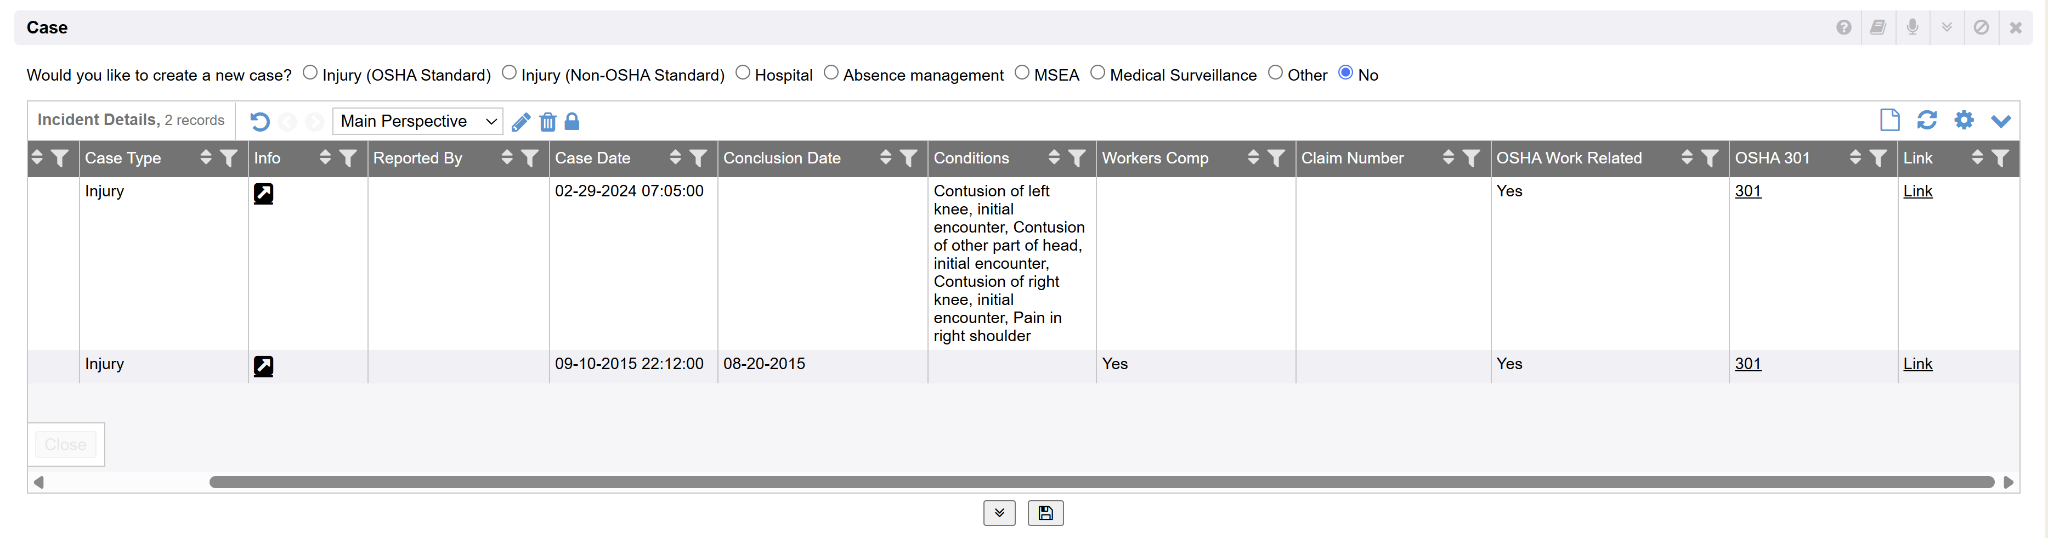Viewport: 2048px width, 538px height.
Task: Filter the Conditions column
Action: (1077, 158)
